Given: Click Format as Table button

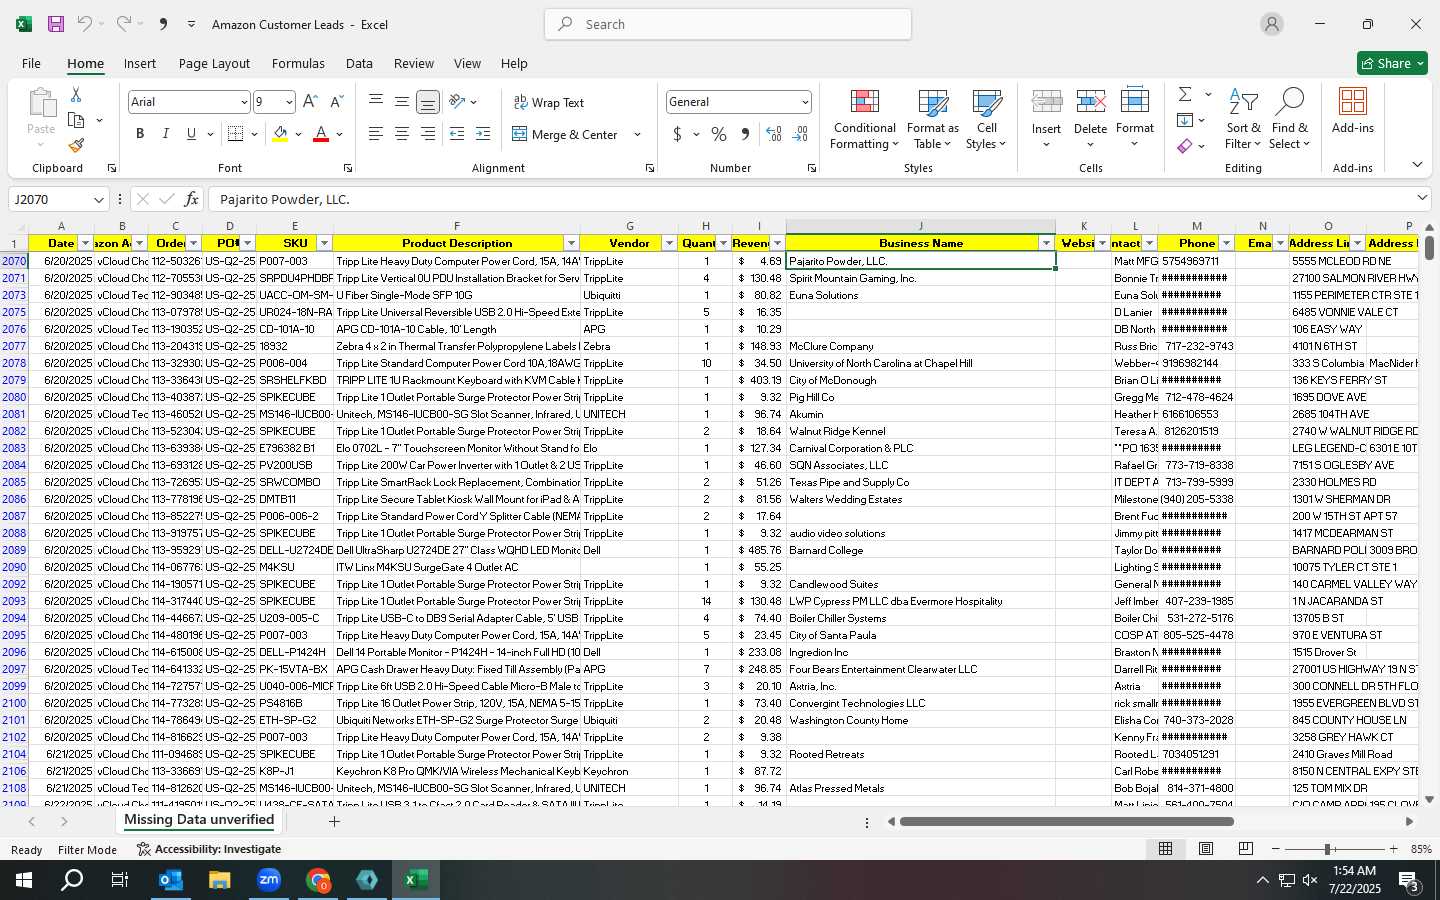Looking at the screenshot, I should [x=932, y=118].
